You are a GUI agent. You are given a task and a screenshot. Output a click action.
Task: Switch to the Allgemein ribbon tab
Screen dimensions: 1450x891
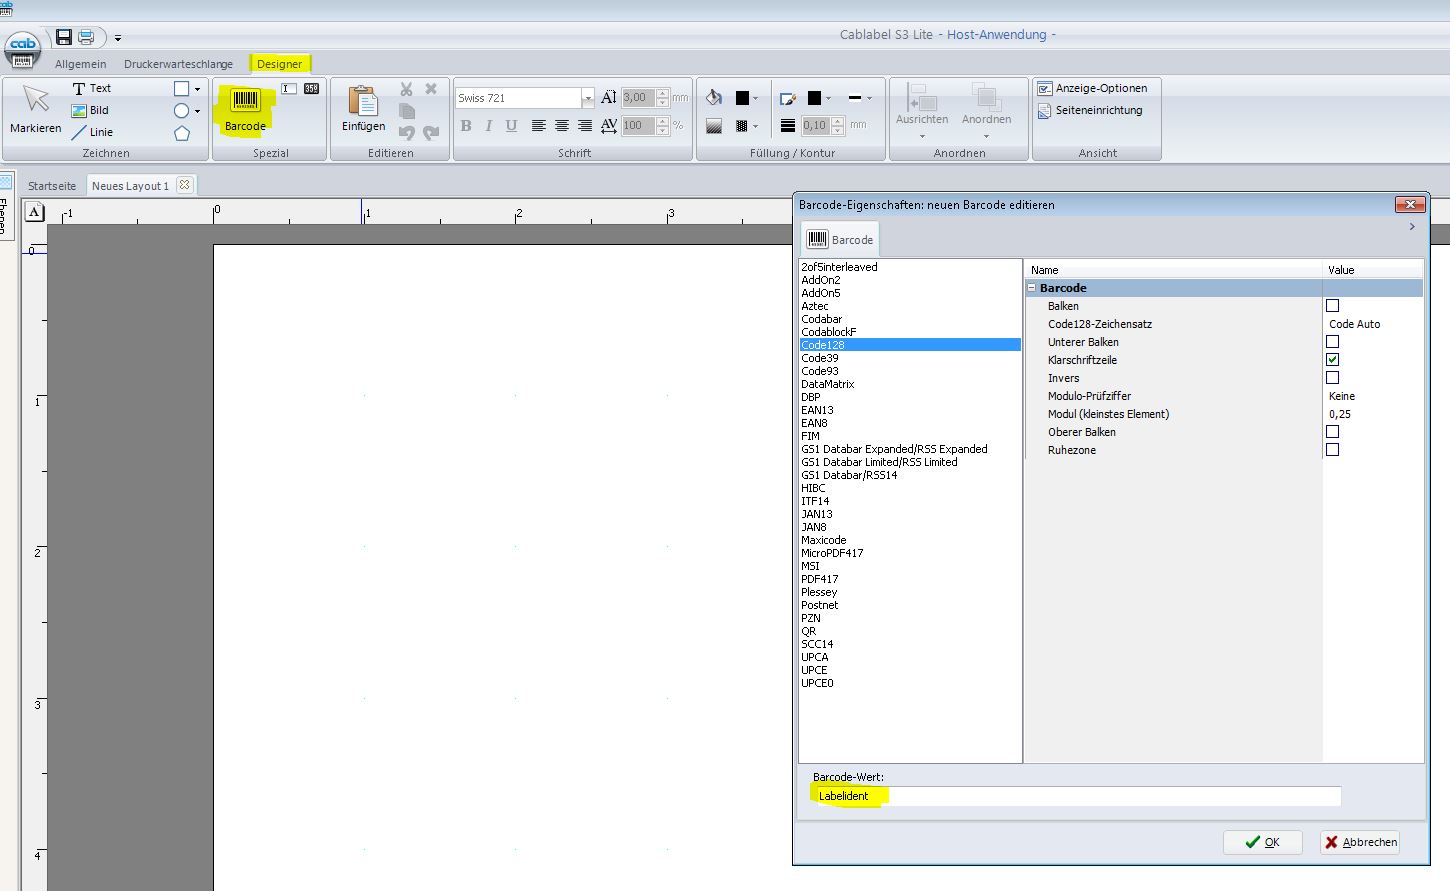tap(80, 64)
